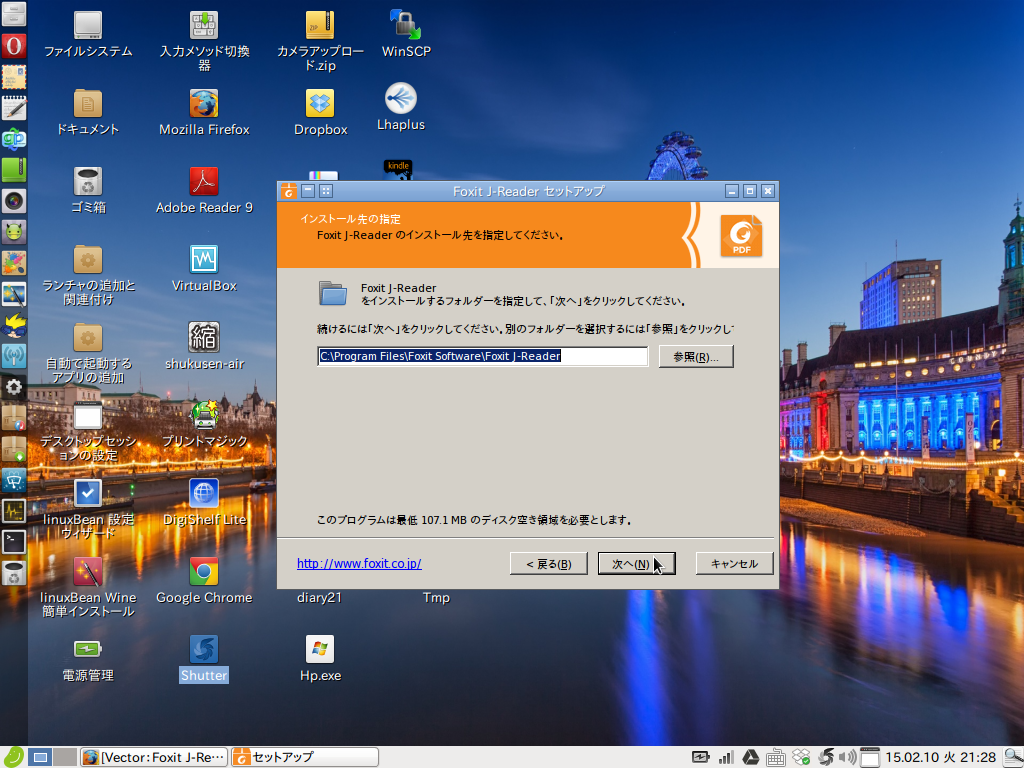The height and width of the screenshot is (768, 1024).
Task: Select the Hp.exe file icon
Action: [320, 649]
